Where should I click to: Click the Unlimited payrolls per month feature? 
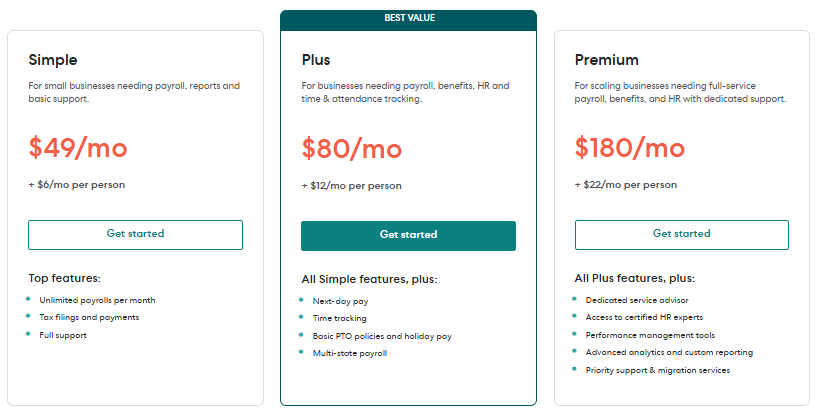coord(97,300)
